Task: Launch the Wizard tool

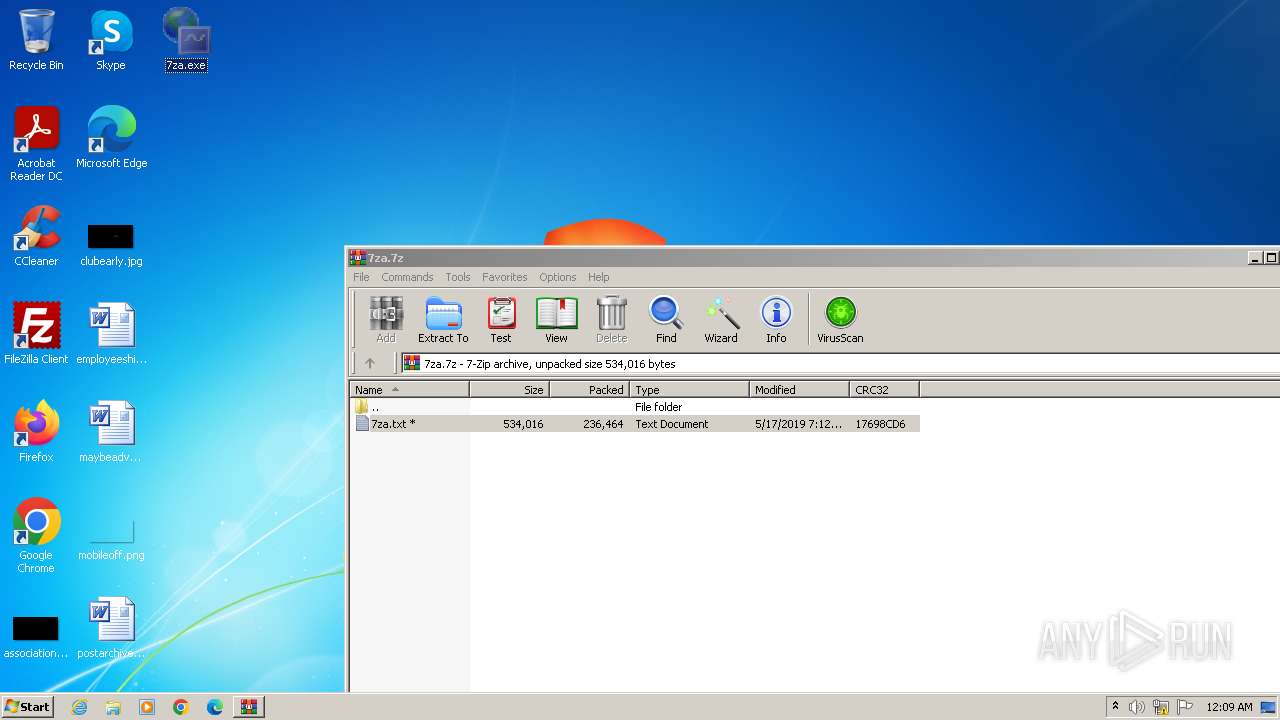Action: pyautogui.click(x=721, y=320)
